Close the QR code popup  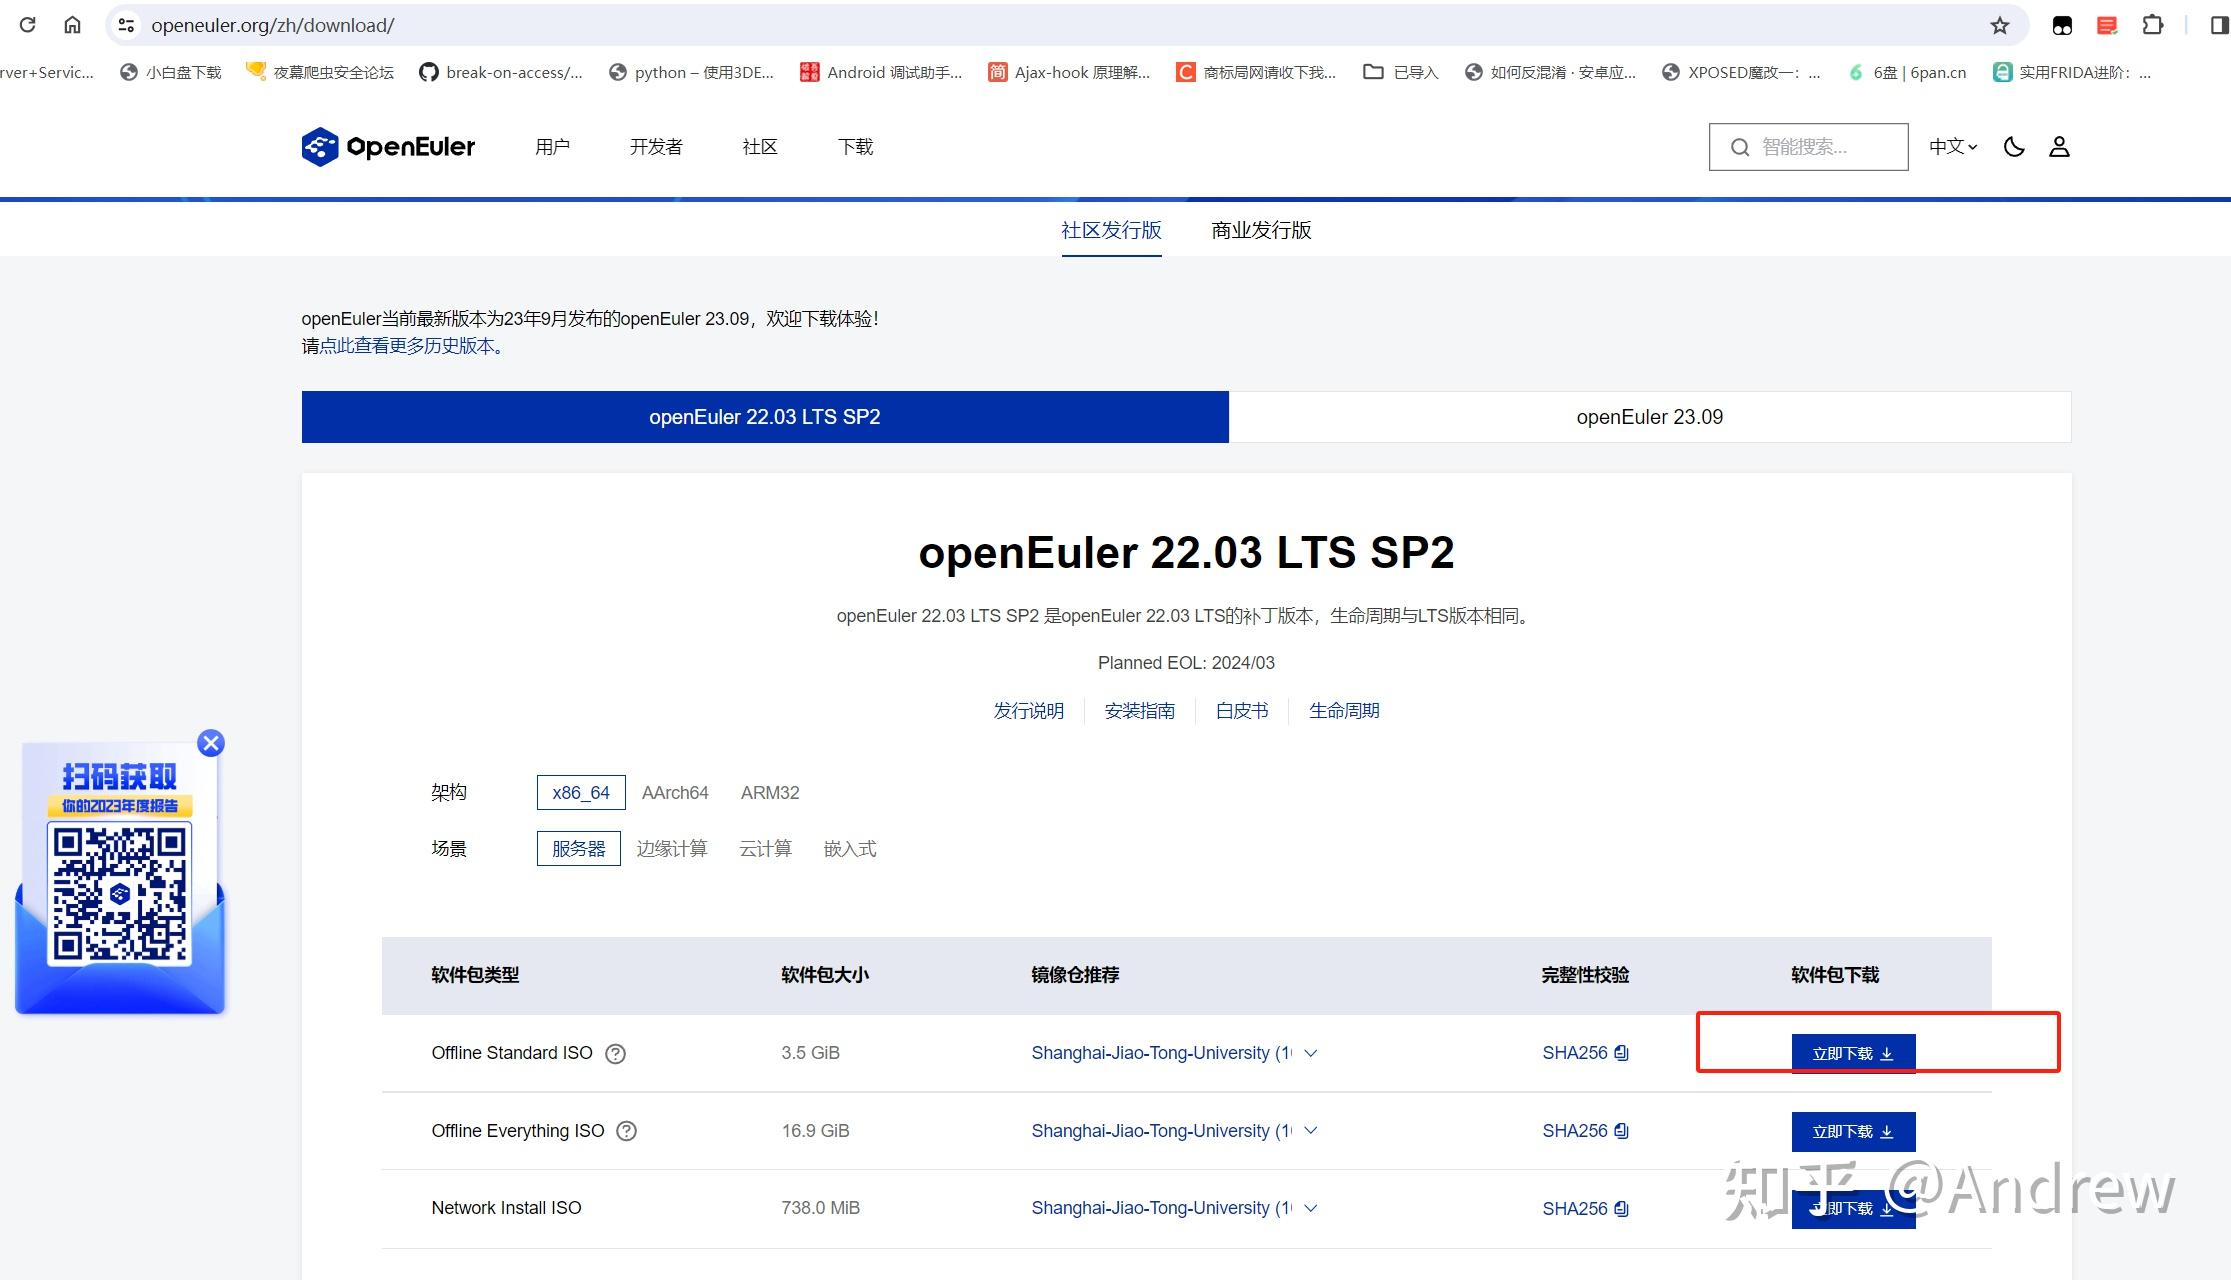pyautogui.click(x=211, y=743)
